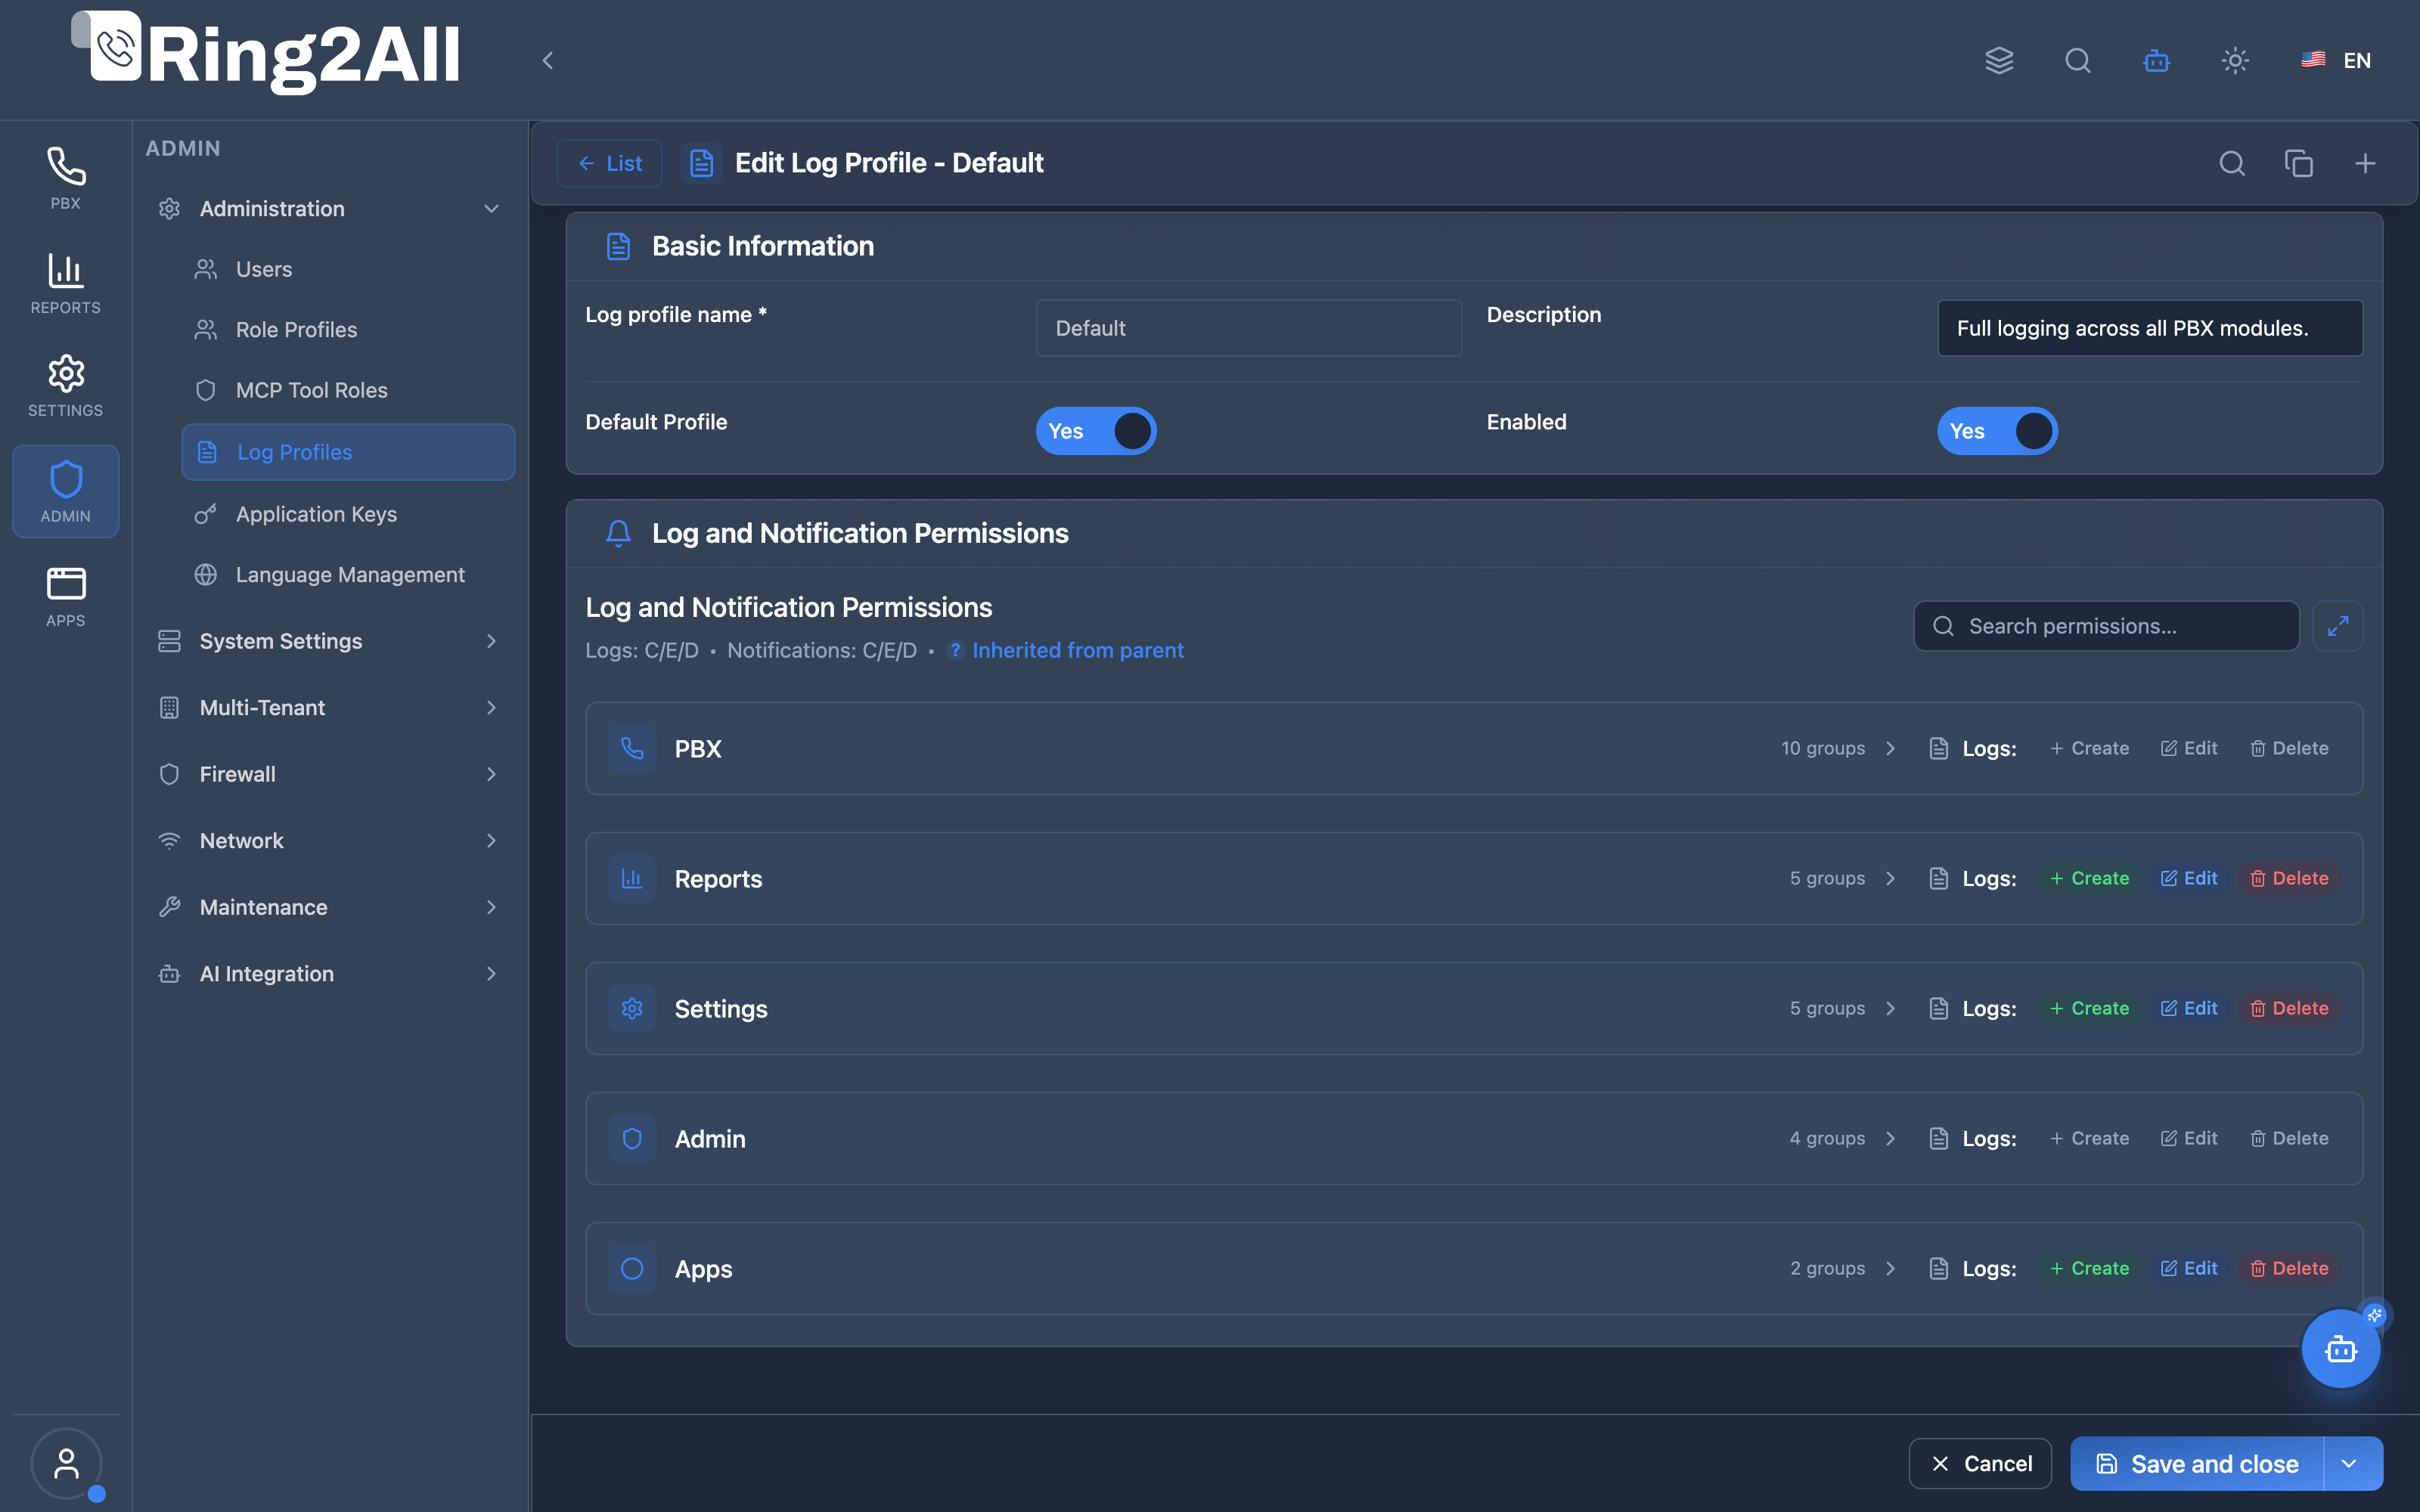Expand Apps 2 groups chevron
This screenshot has height=1512, width=2420.
coord(1890,1268)
